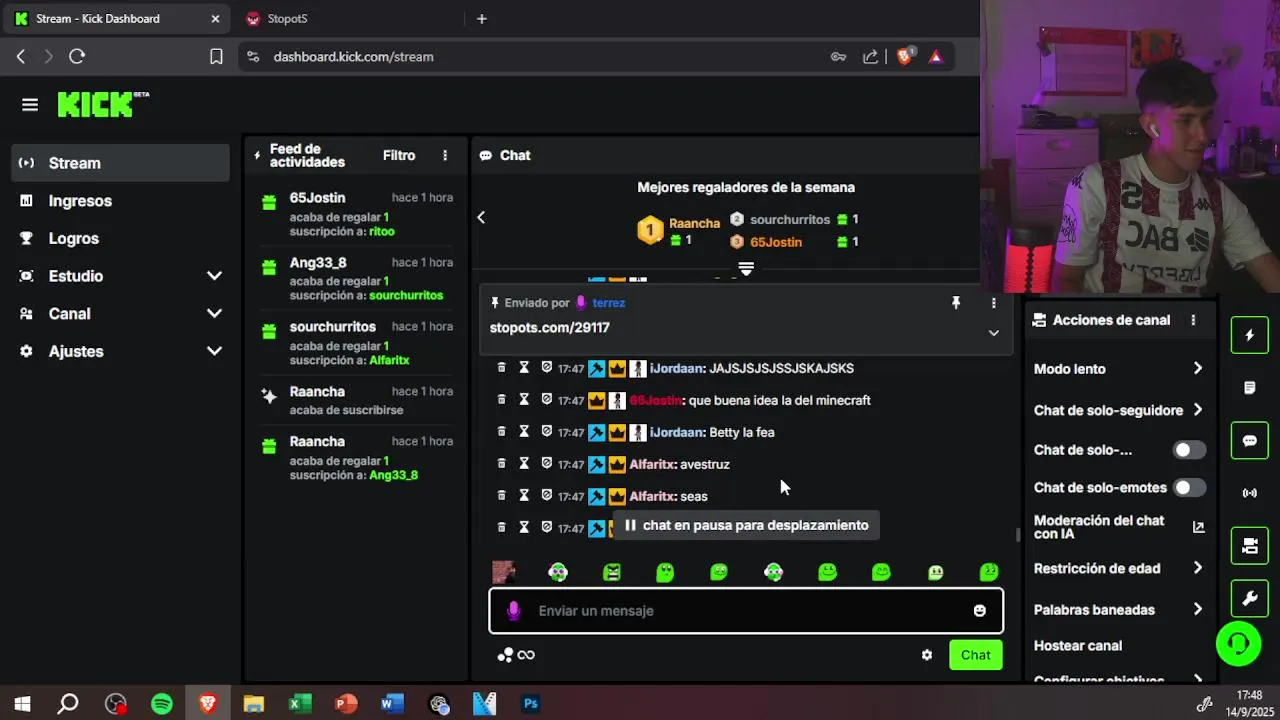Open the document notes icon in right rail
The width and height of the screenshot is (1280, 720).
(1249, 388)
